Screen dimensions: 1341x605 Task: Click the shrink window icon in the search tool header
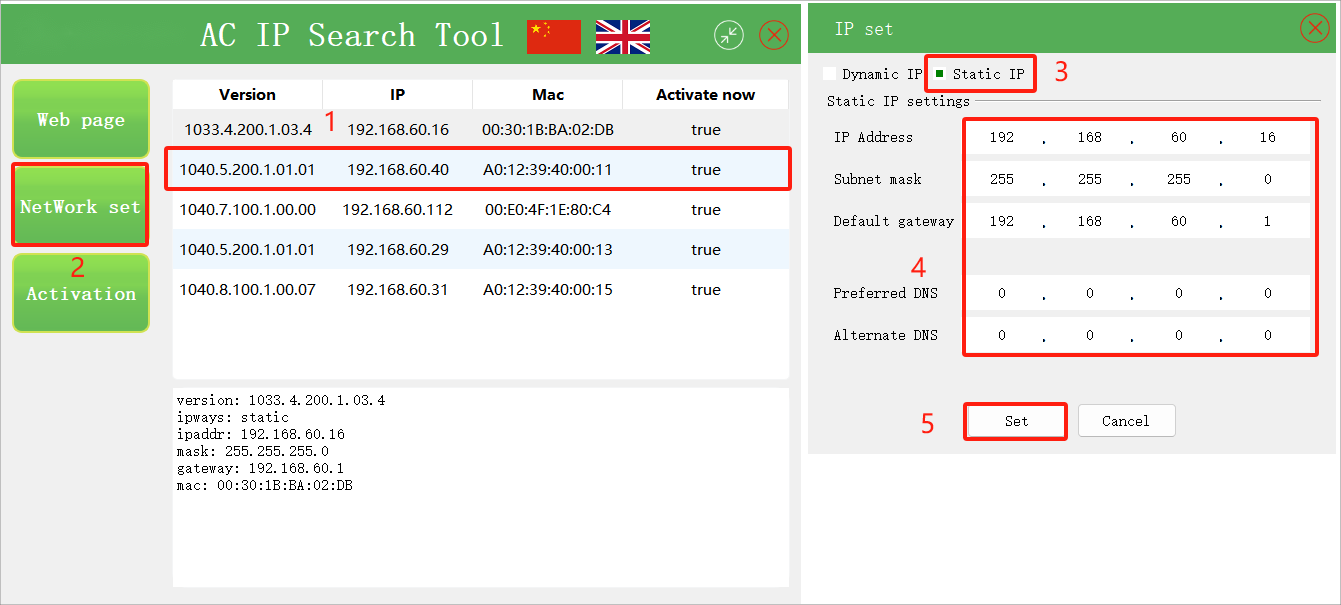[x=729, y=36]
